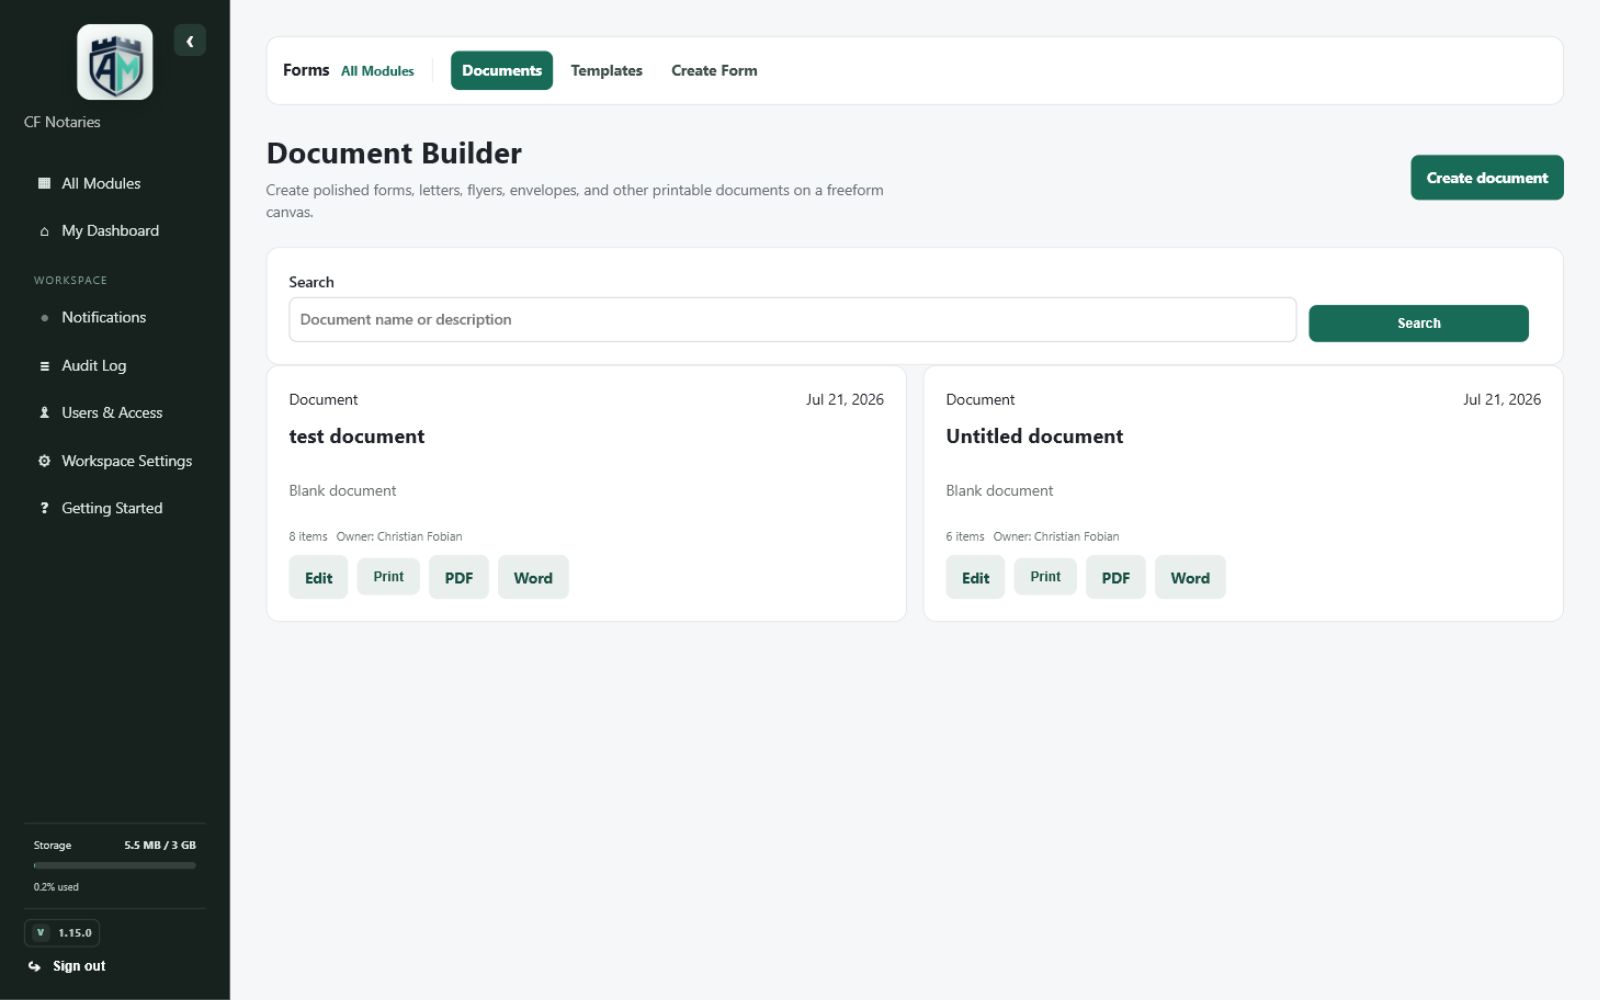Click the My Dashboard home icon

click(44, 231)
